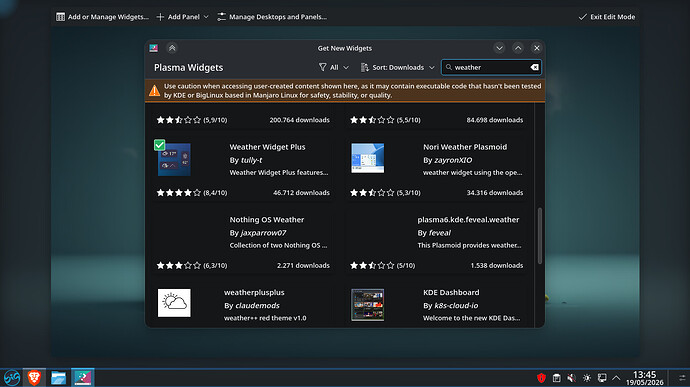The height and width of the screenshot is (387, 690).
Task: Open the screen brightness tray icon
Action: pos(587,378)
